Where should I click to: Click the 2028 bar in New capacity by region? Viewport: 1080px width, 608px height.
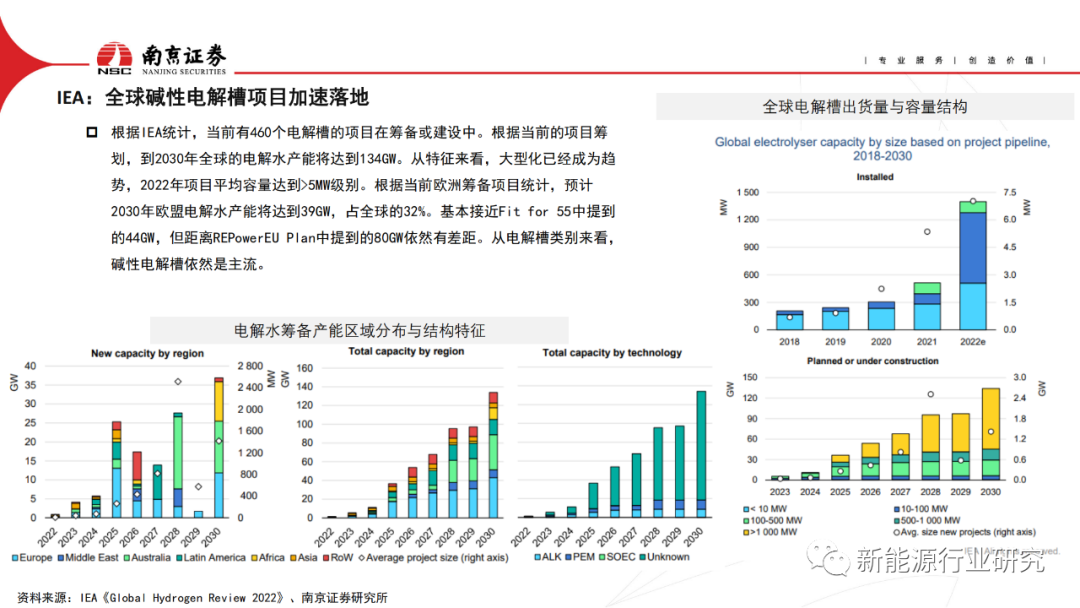(178, 465)
